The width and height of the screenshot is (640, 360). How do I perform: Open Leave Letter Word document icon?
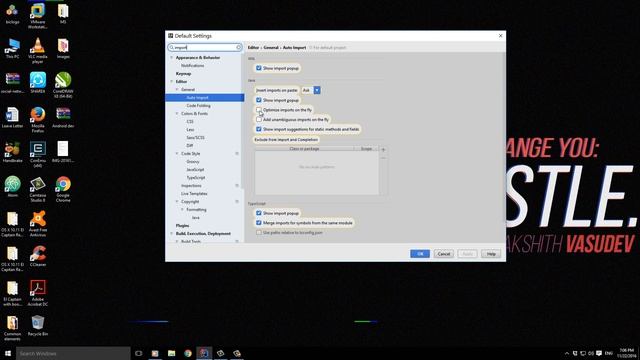[x=12, y=118]
